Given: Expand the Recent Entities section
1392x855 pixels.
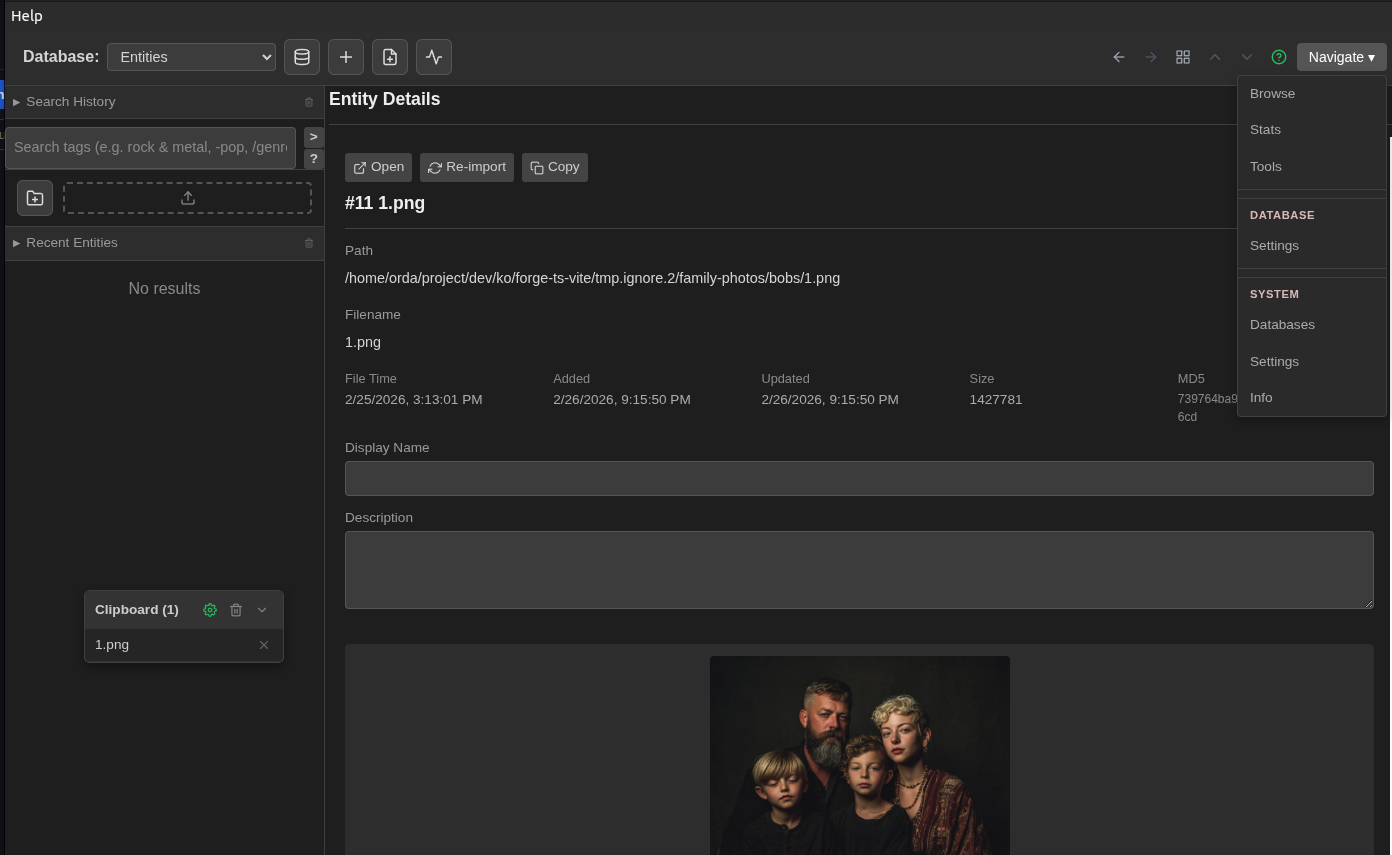Looking at the screenshot, I should 71,243.
